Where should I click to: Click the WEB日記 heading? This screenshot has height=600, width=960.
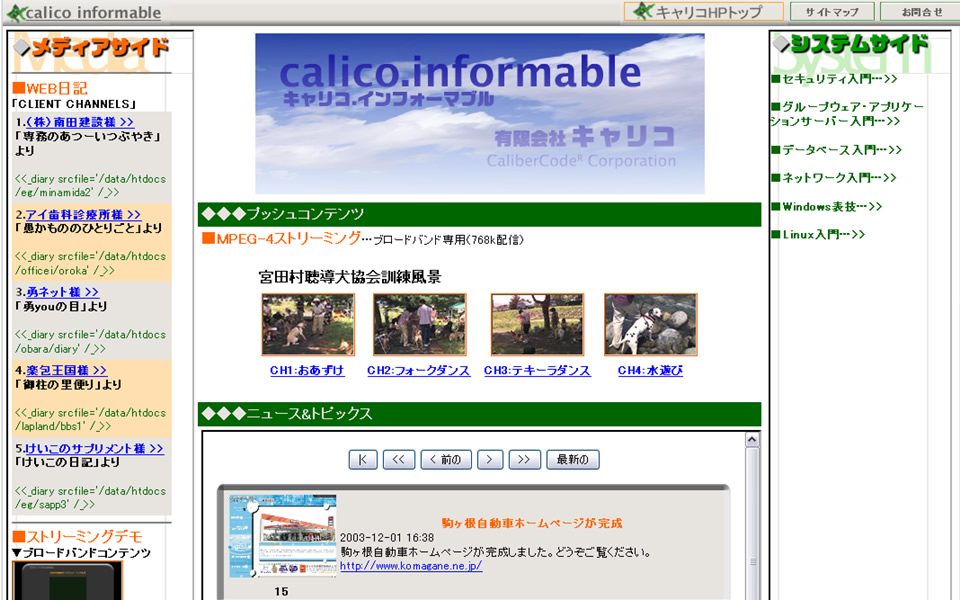50,88
